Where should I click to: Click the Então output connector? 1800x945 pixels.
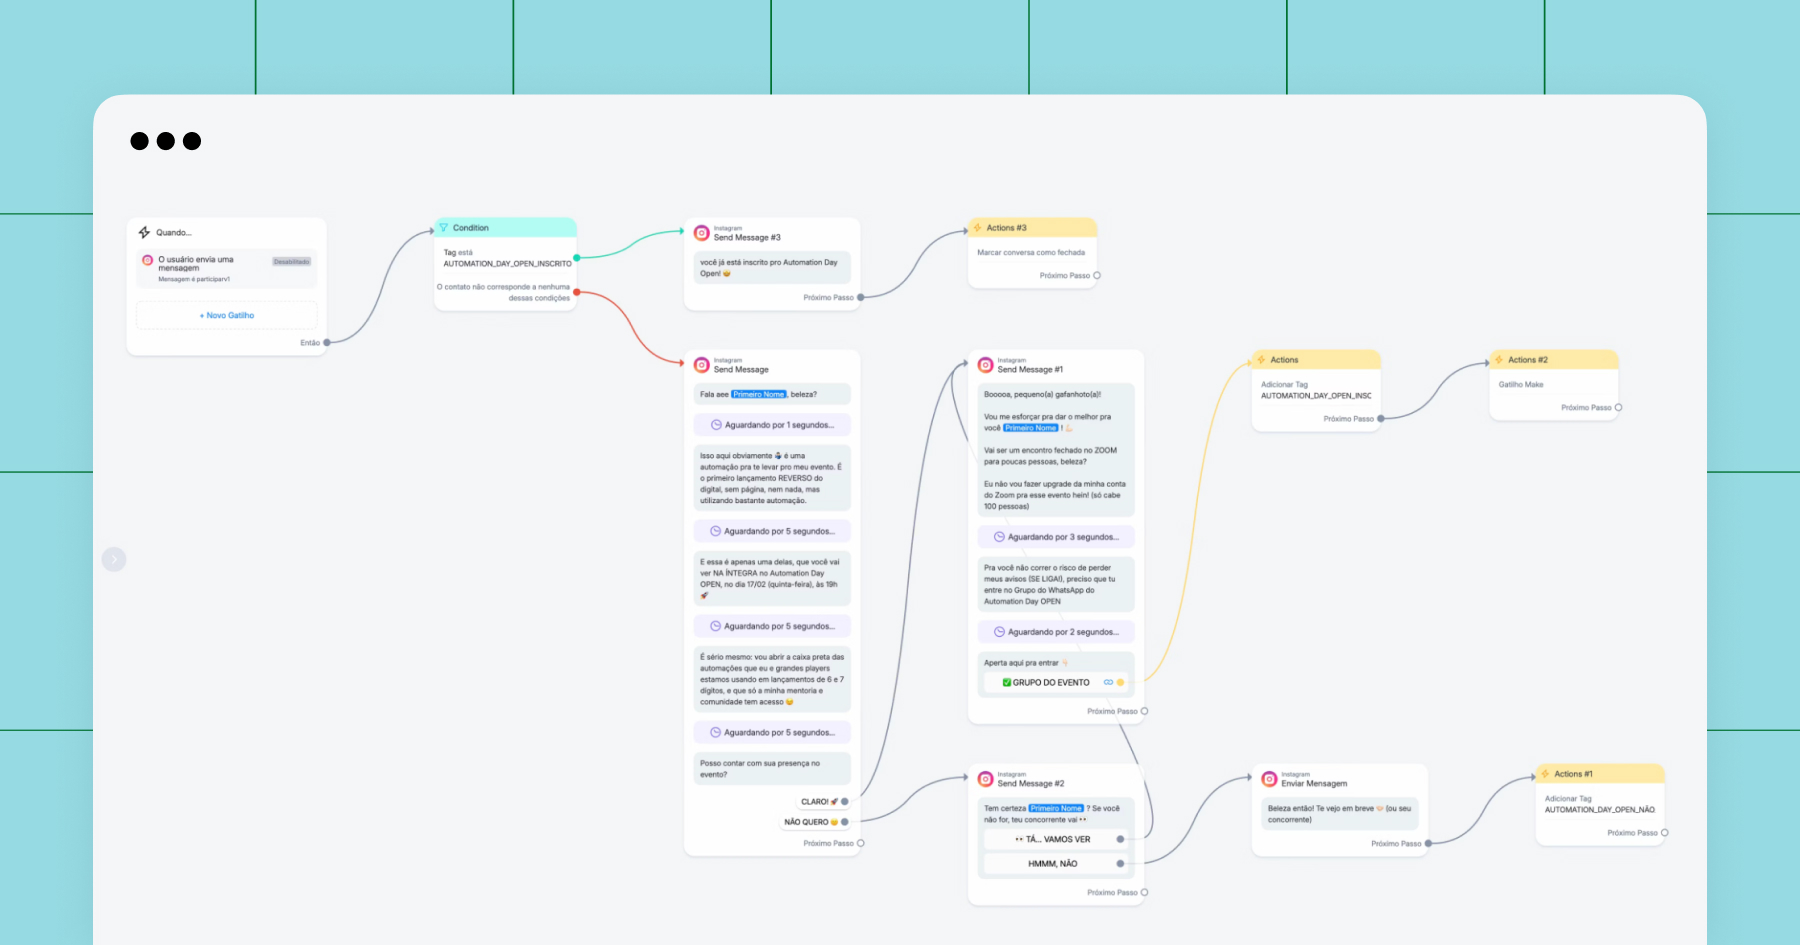click(327, 343)
